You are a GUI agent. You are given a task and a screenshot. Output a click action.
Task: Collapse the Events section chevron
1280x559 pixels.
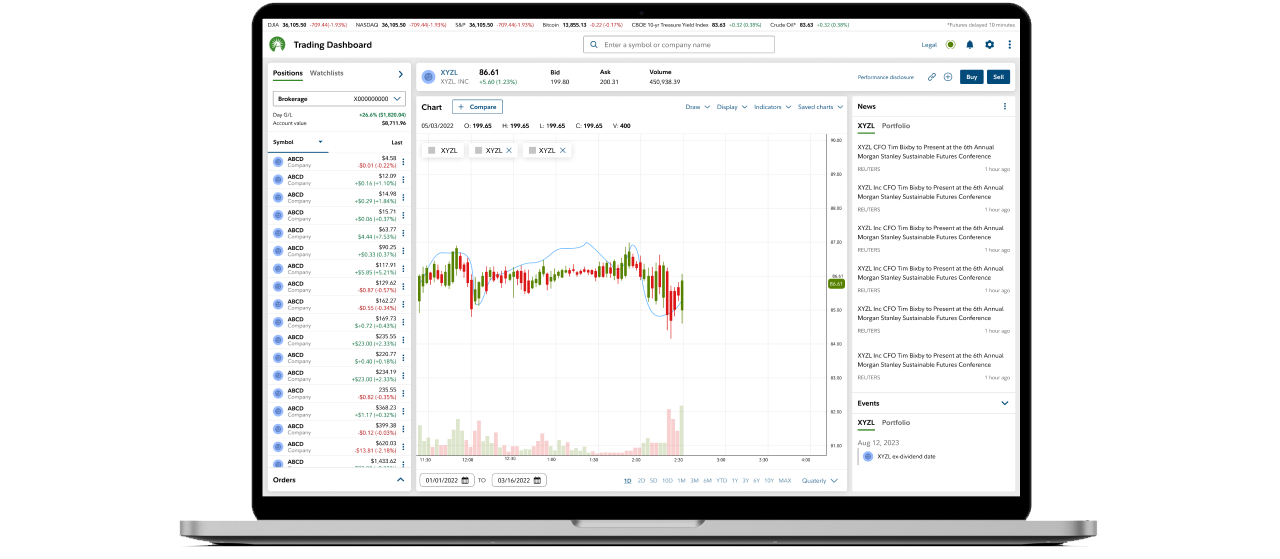coord(1005,403)
